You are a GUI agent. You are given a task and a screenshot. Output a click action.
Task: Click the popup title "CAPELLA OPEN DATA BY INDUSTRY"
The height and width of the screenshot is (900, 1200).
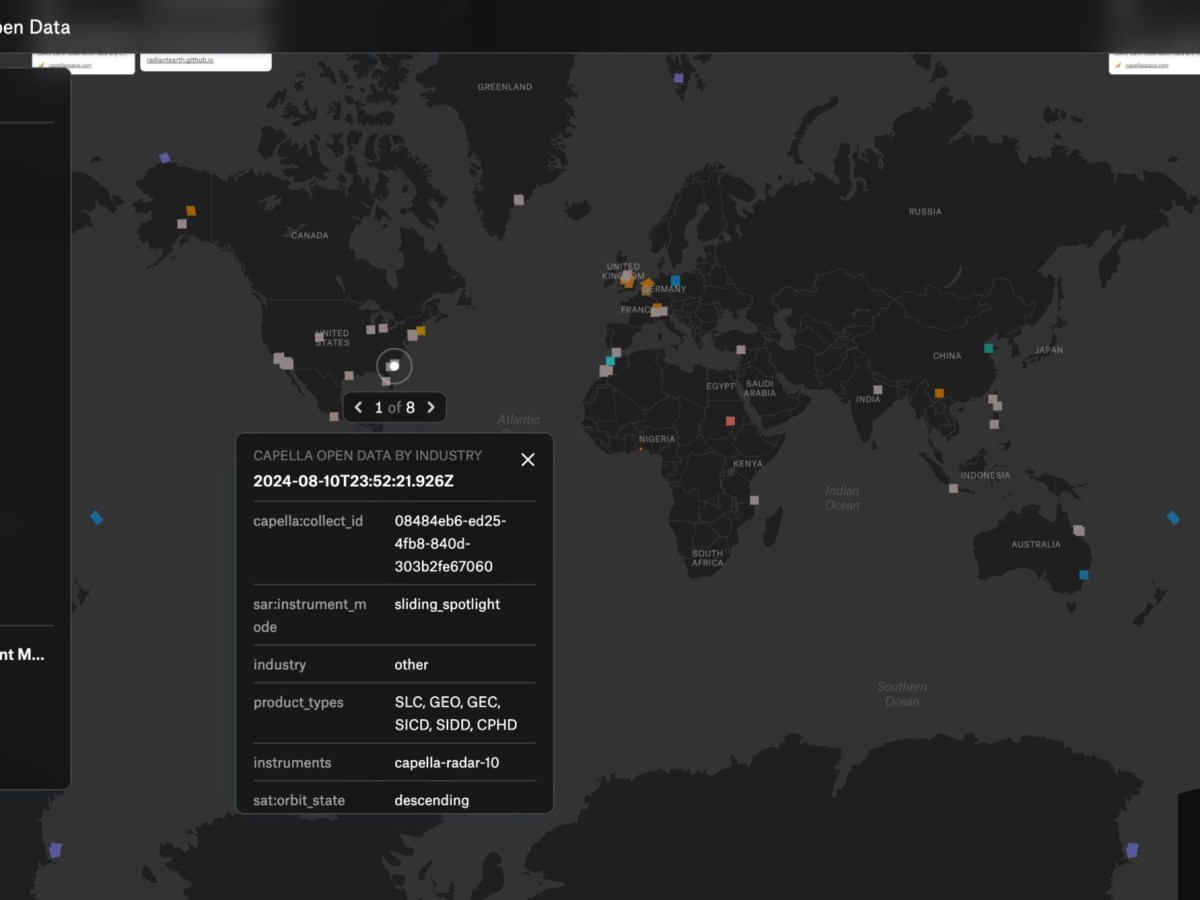pos(367,456)
